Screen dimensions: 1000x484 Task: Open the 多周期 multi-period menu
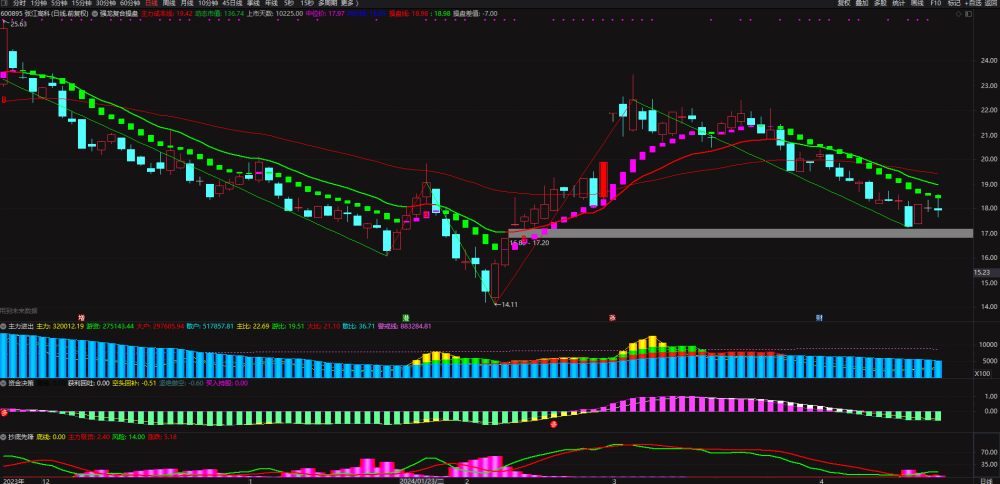[x=327, y=3]
